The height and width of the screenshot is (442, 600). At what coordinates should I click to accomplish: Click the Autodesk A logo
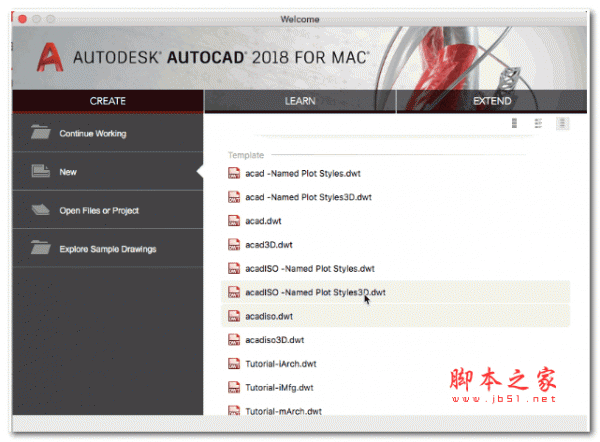(50, 57)
